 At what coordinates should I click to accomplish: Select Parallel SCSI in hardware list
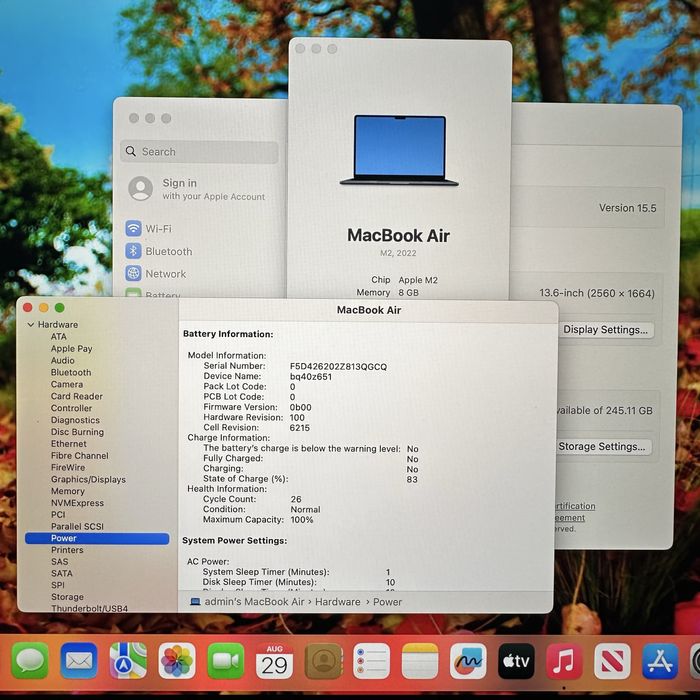point(77,526)
